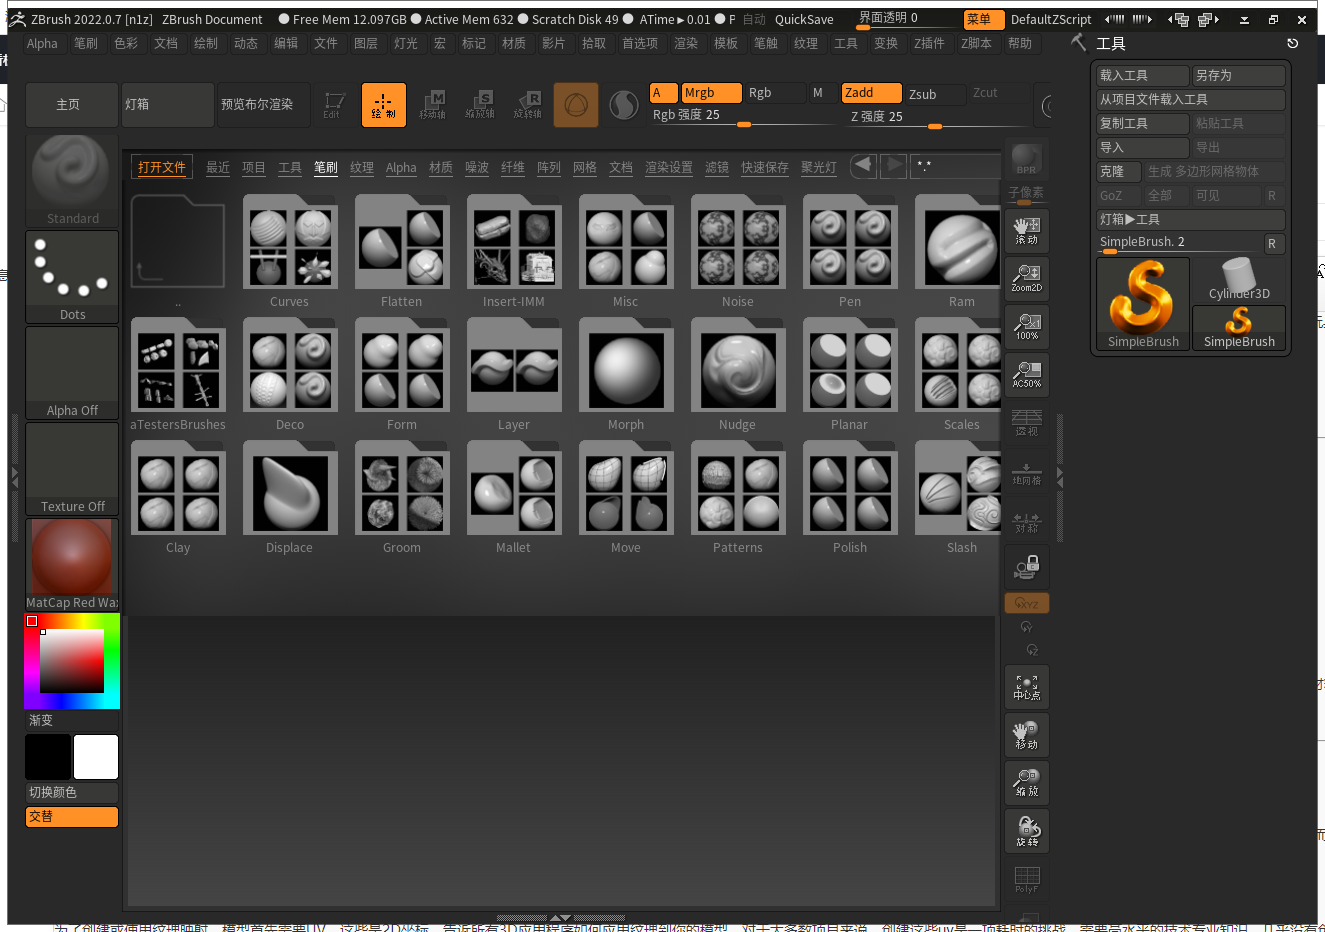The height and width of the screenshot is (932, 1325).
Task: Switch to the Brush (笔刷) LightBox tab
Action: 326,167
